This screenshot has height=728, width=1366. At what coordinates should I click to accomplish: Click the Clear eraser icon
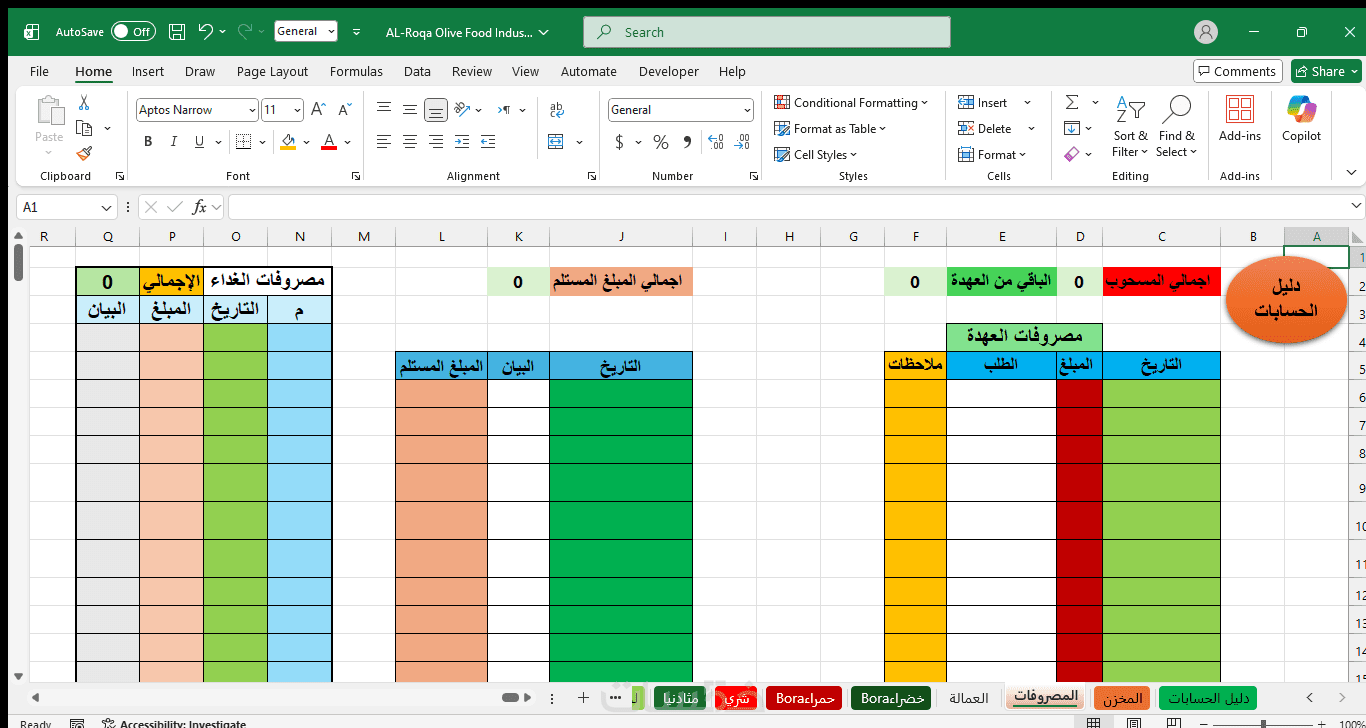click(x=1072, y=154)
